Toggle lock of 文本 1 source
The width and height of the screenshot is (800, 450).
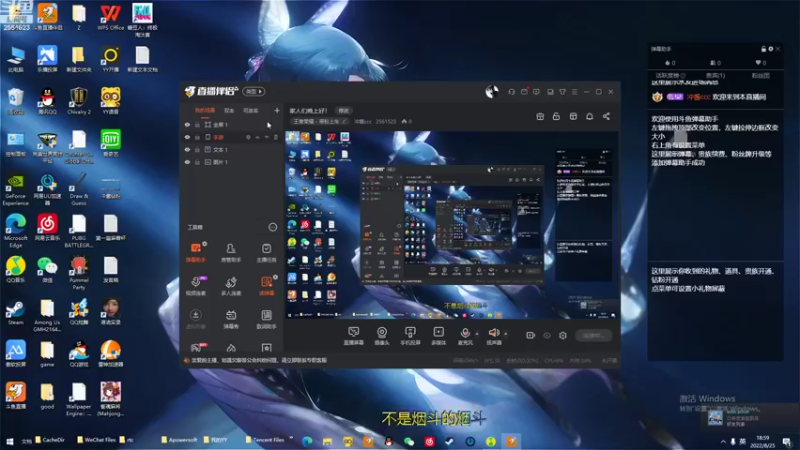click(197, 149)
